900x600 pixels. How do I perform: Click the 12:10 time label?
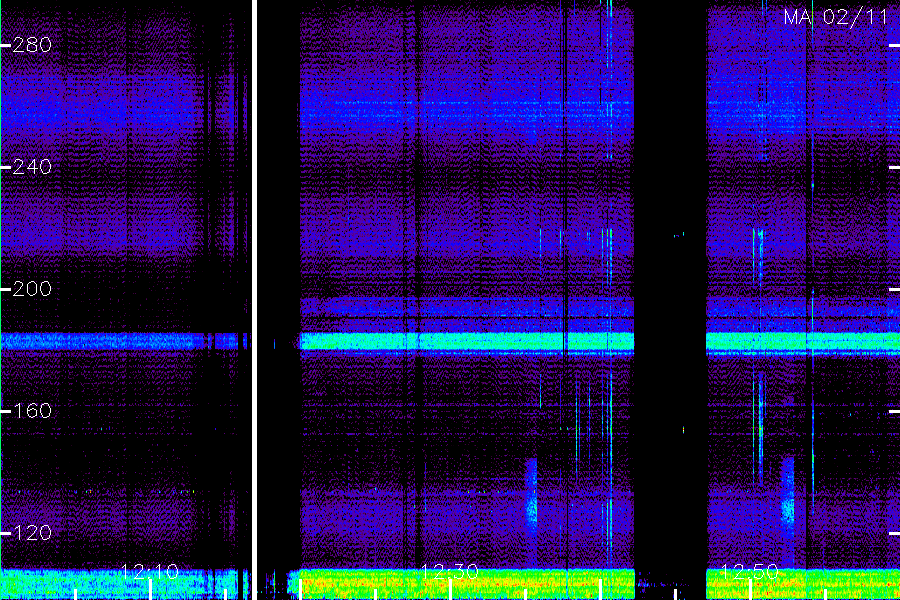tap(150, 571)
